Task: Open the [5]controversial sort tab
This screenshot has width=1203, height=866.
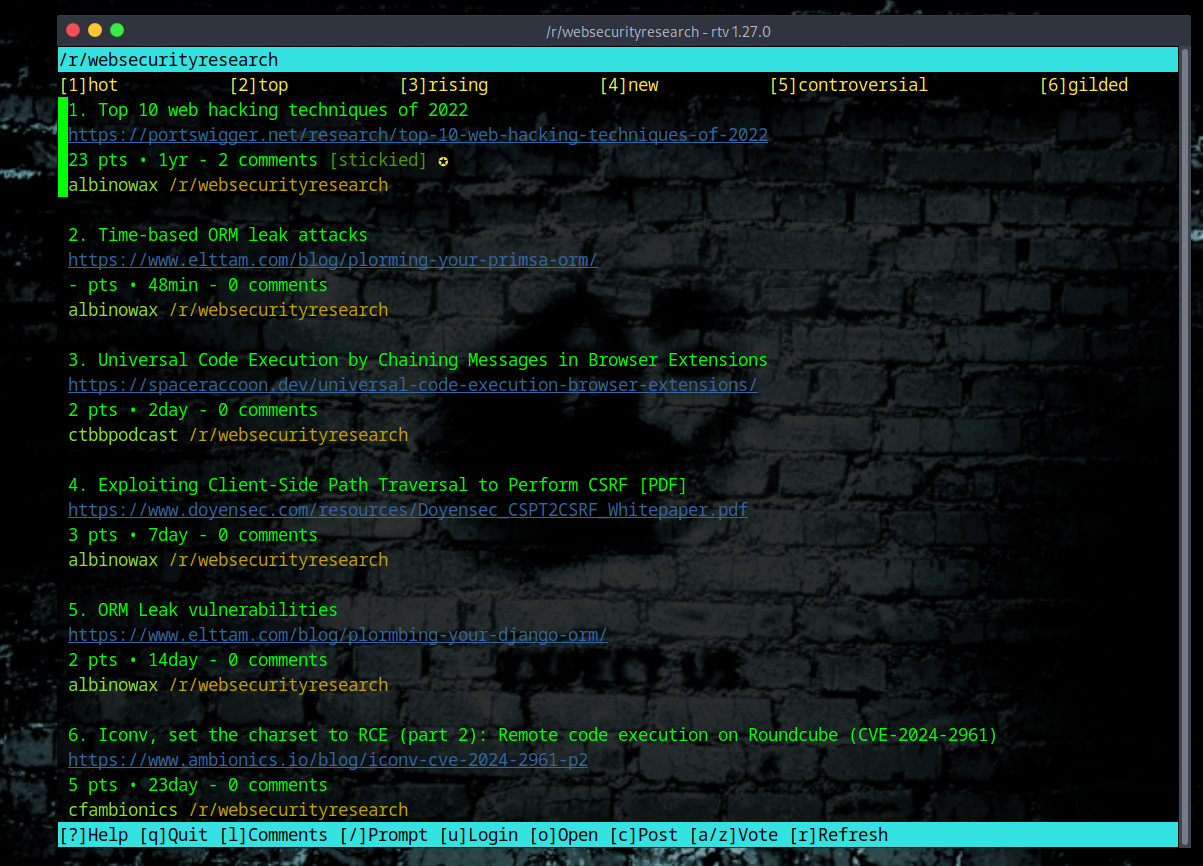Action: tap(849, 85)
